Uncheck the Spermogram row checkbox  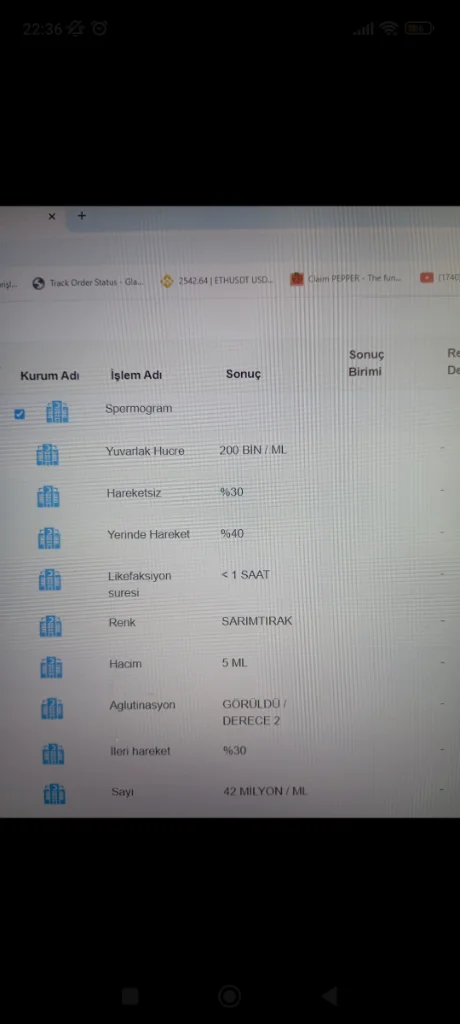point(20,413)
